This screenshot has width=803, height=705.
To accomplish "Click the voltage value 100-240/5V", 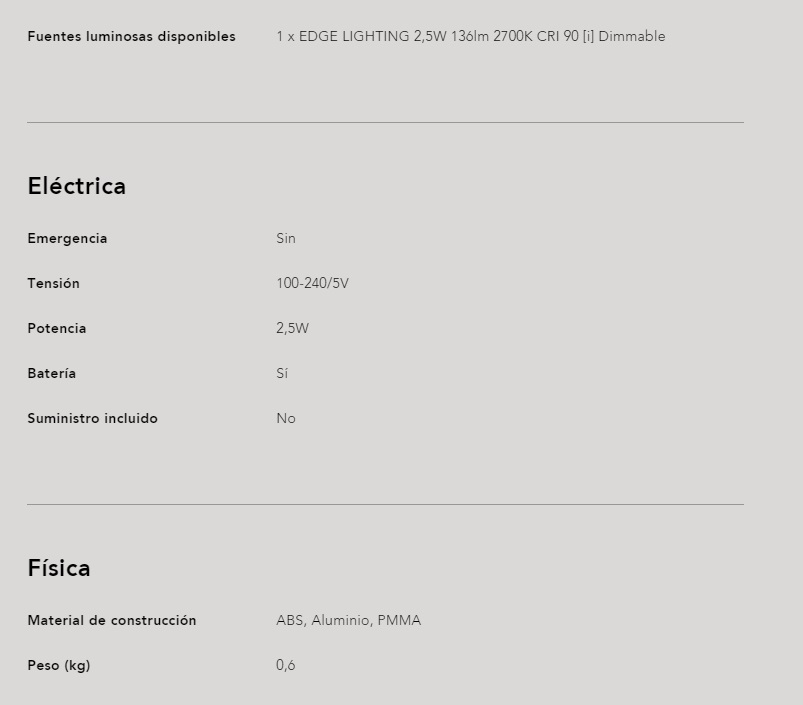I will coord(312,283).
